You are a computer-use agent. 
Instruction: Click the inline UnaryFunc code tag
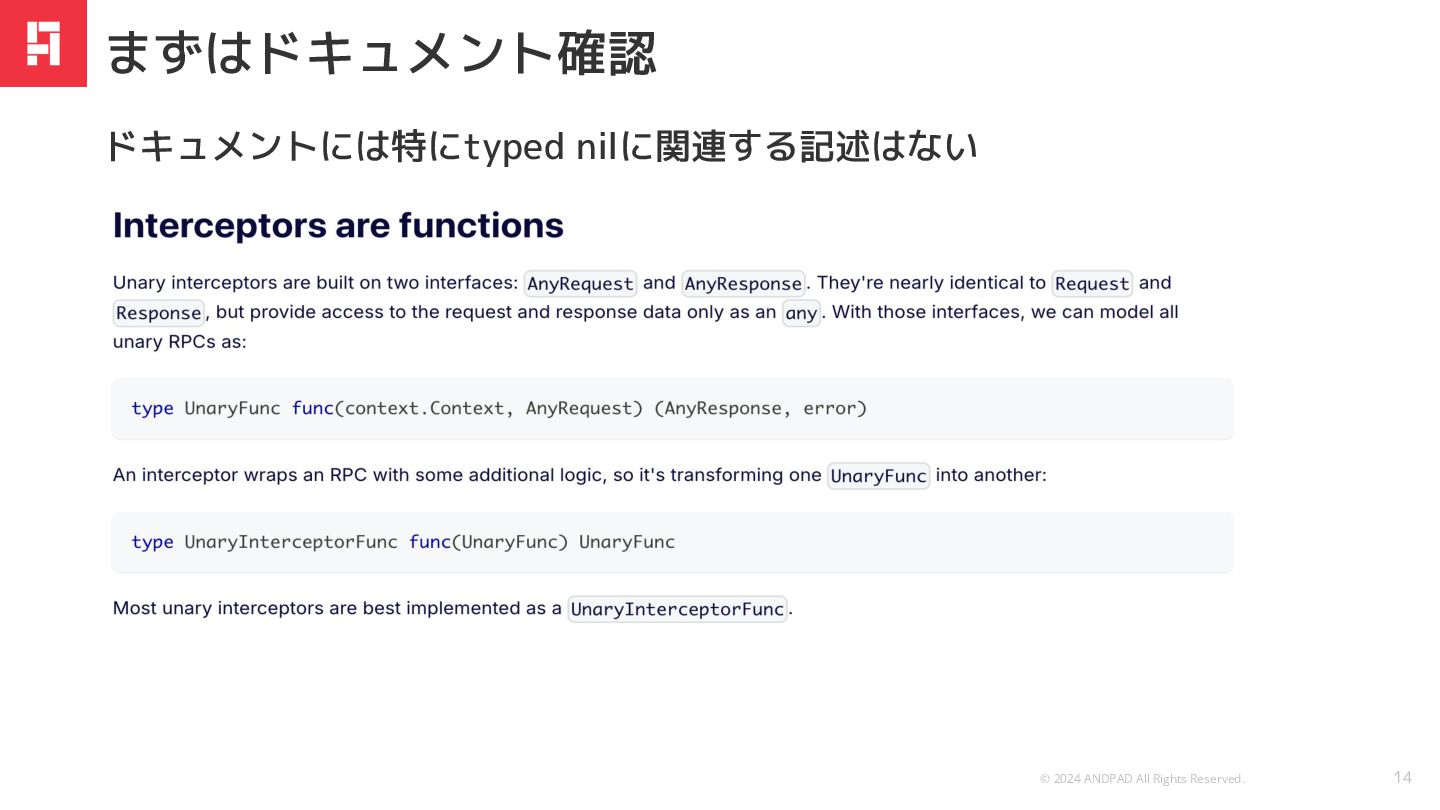(878, 475)
